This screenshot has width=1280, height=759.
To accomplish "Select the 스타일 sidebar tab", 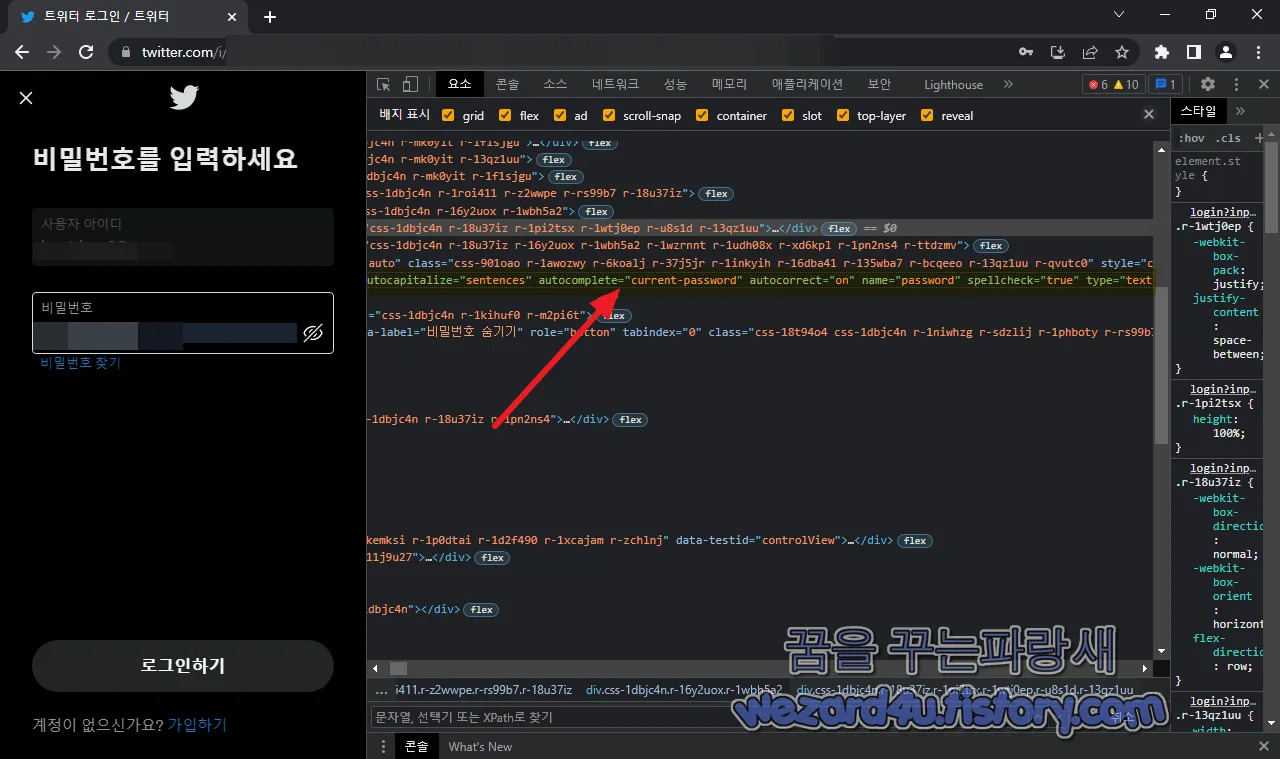I will click(1198, 111).
